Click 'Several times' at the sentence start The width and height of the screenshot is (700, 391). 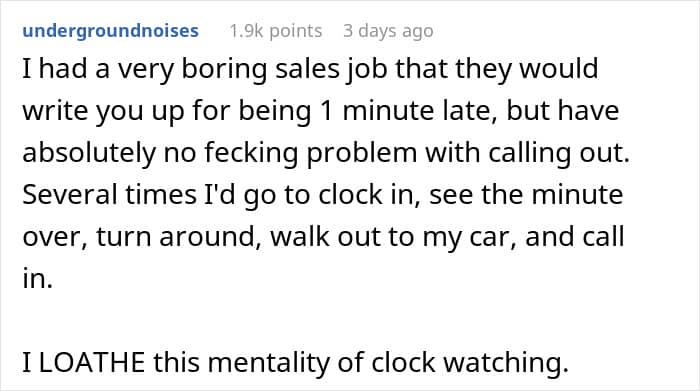coord(109,195)
